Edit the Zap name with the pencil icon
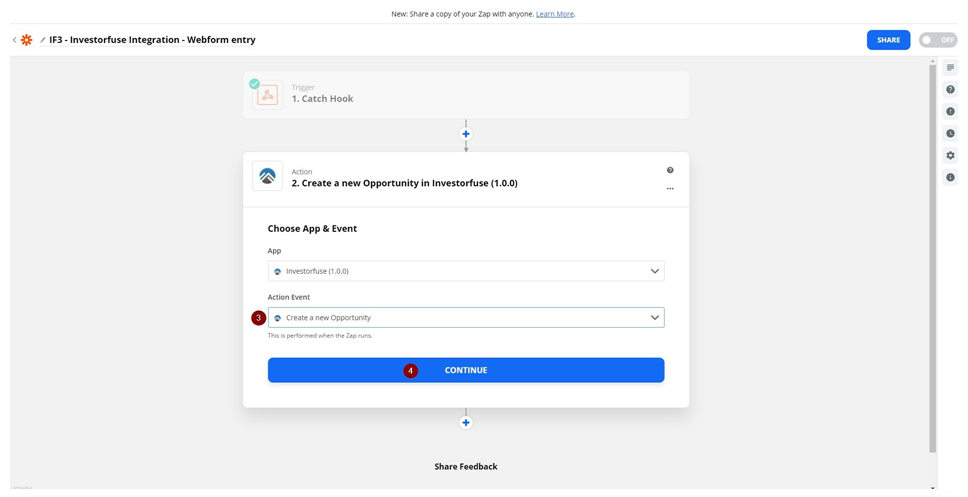This screenshot has height=497, width=968. (43, 40)
